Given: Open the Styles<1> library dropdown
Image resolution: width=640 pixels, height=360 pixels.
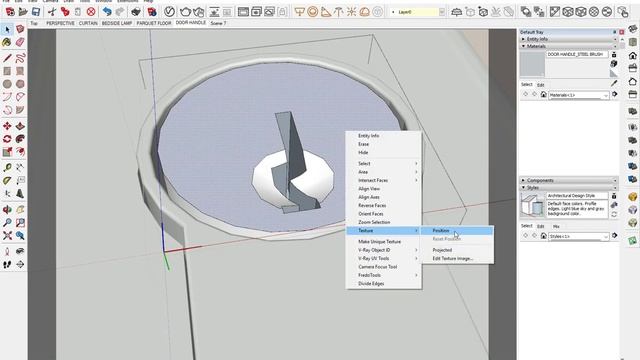Looking at the screenshot, I should (x=578, y=236).
